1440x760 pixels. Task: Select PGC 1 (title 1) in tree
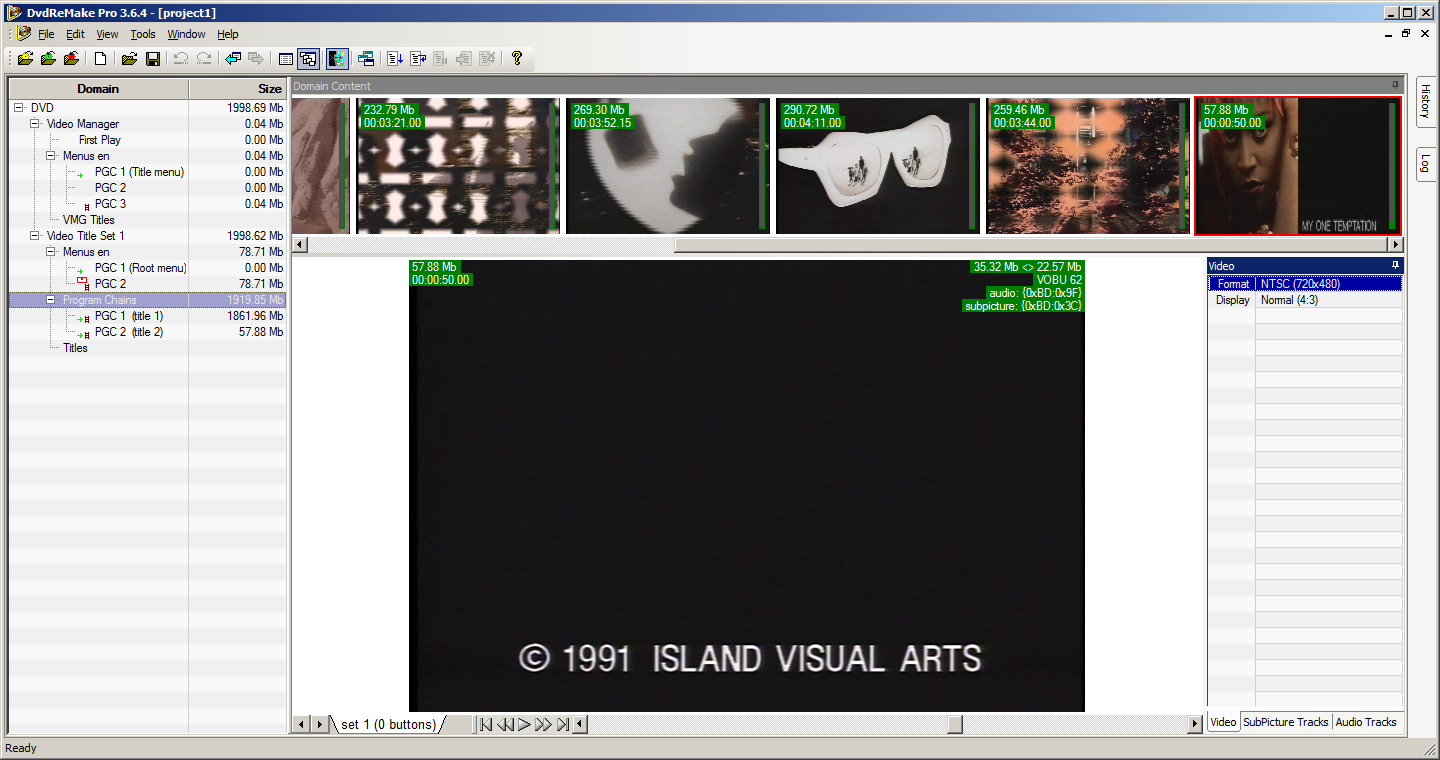coord(129,316)
